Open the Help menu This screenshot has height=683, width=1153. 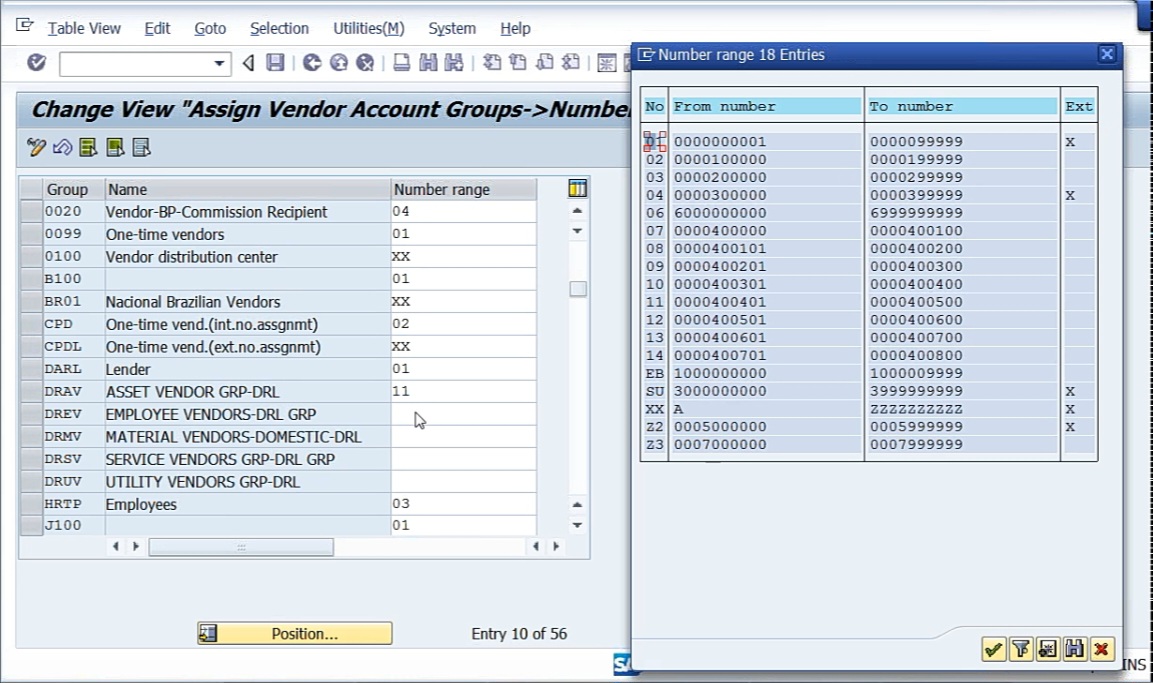(515, 28)
